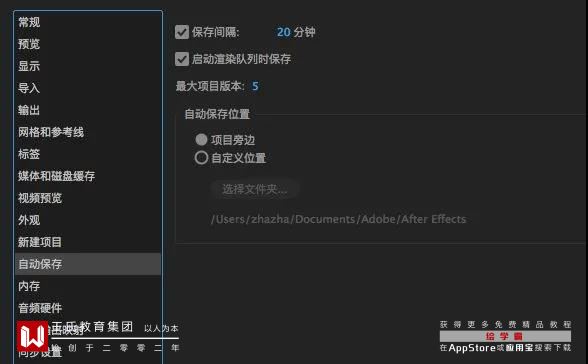Viewport: 588px width, 364px height.
Task: Click the /Users/zhazha/Documents/Adobe/After Effects path text
Action: pos(338,219)
